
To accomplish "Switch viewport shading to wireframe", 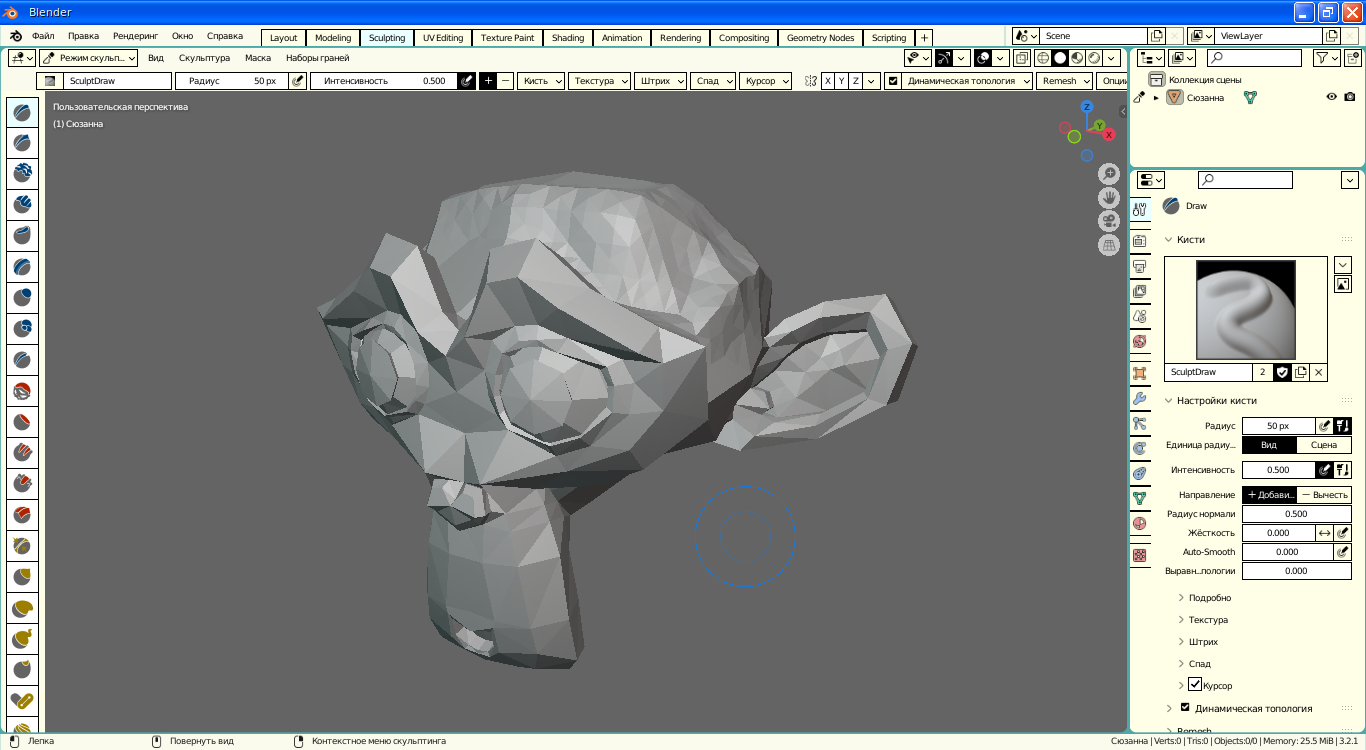I will pyautogui.click(x=1043, y=58).
